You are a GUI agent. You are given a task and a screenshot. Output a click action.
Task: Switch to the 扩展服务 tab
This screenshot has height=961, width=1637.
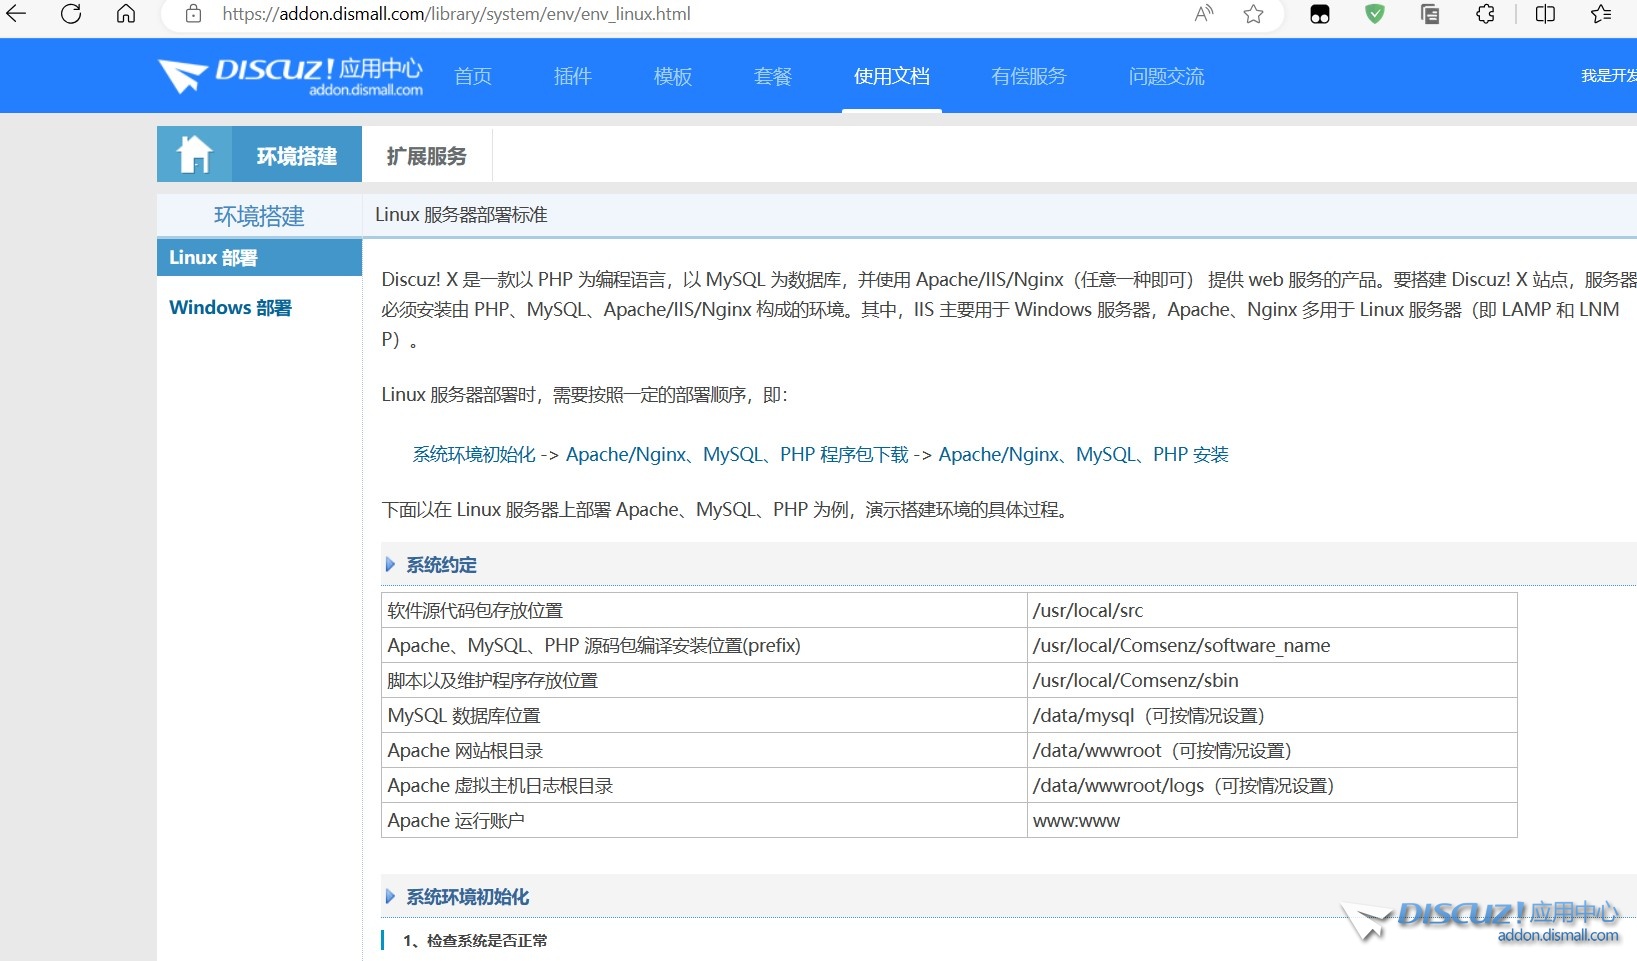coord(427,156)
